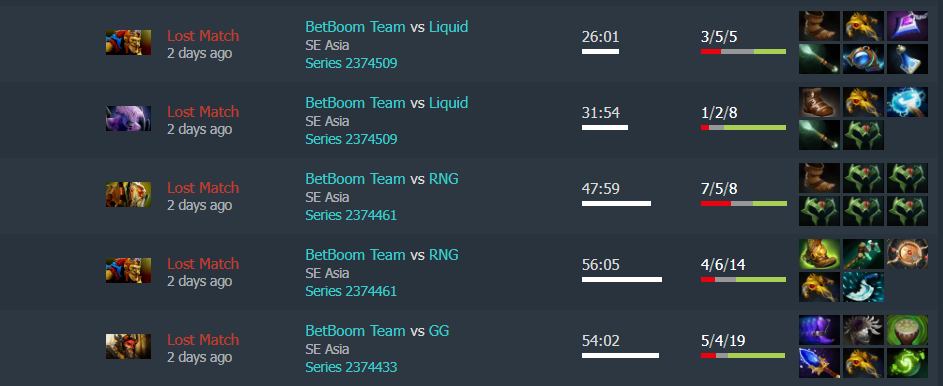Select the blue orb item in the 26:01 match
This screenshot has width=943, height=386.
[x=863, y=59]
